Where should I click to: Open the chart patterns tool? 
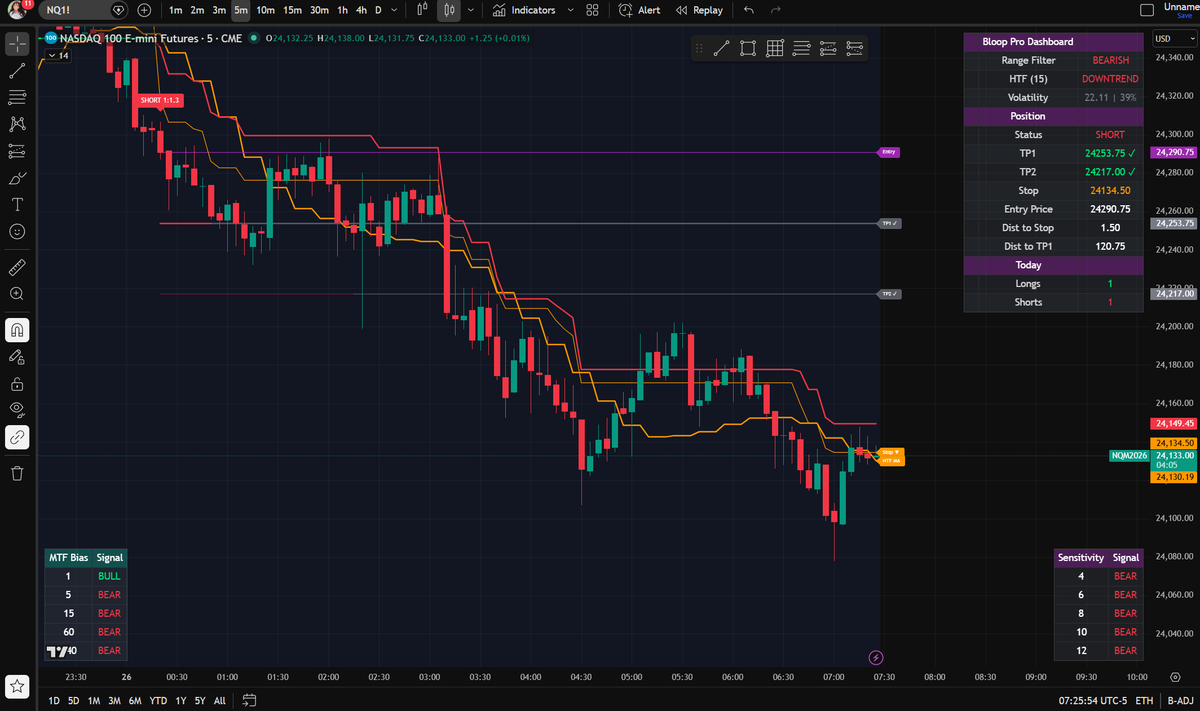[17, 124]
